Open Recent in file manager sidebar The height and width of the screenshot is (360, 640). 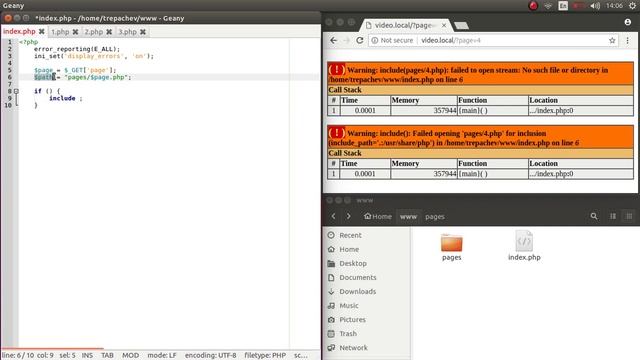click(x=350, y=235)
